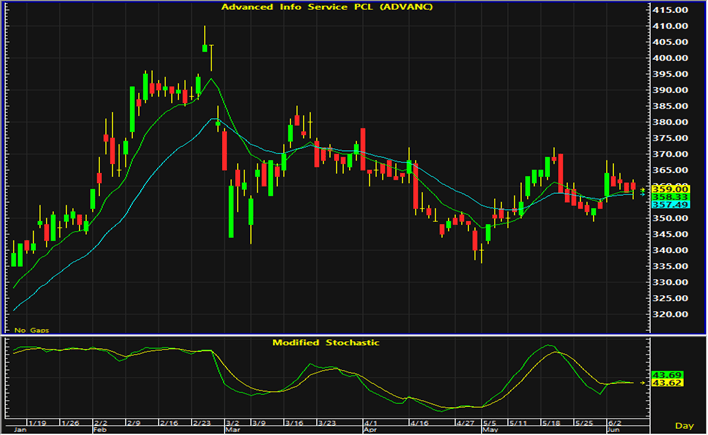Click the Advanced Info Service PCL (ADVANC) chart title
Viewport: 708px width, 435px height.
[327, 7]
